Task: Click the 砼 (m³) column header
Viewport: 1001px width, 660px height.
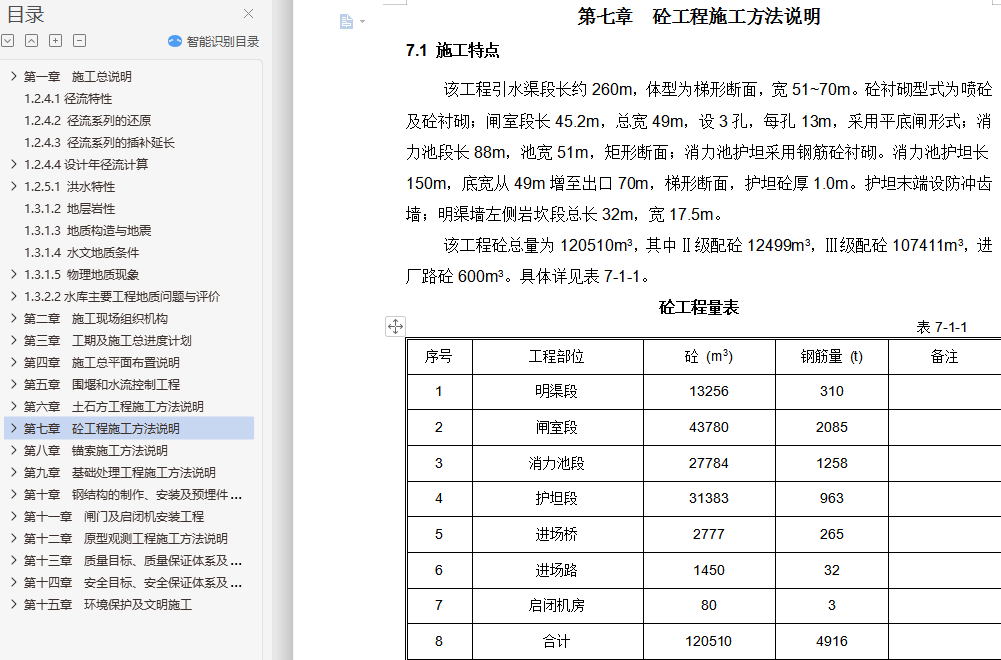Action: 709,356
